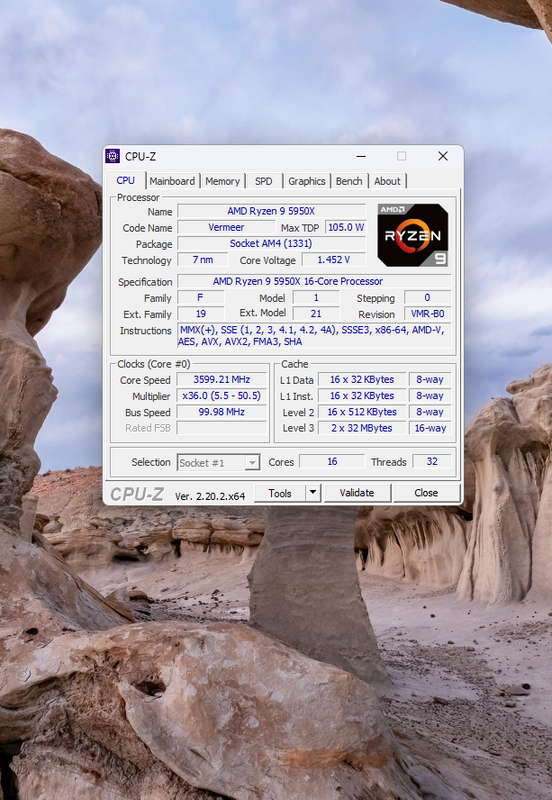Viewport: 552px width, 800px height.
Task: Click the Ext. Family value 19
Action: pyautogui.click(x=200, y=314)
